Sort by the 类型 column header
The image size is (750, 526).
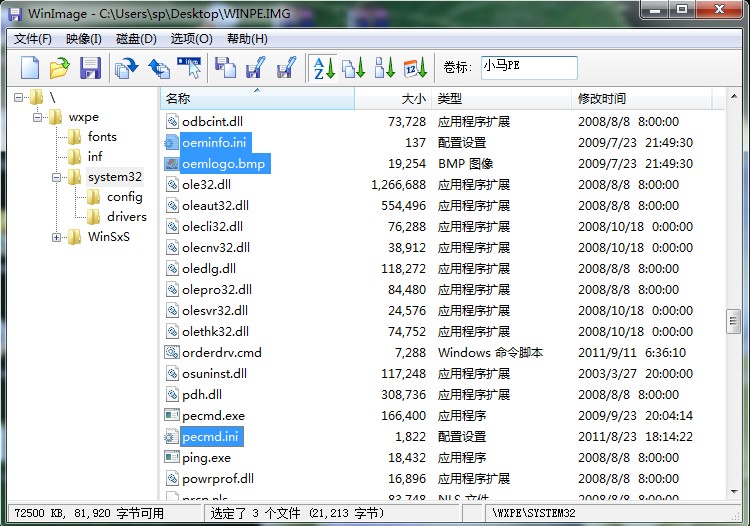[502, 99]
